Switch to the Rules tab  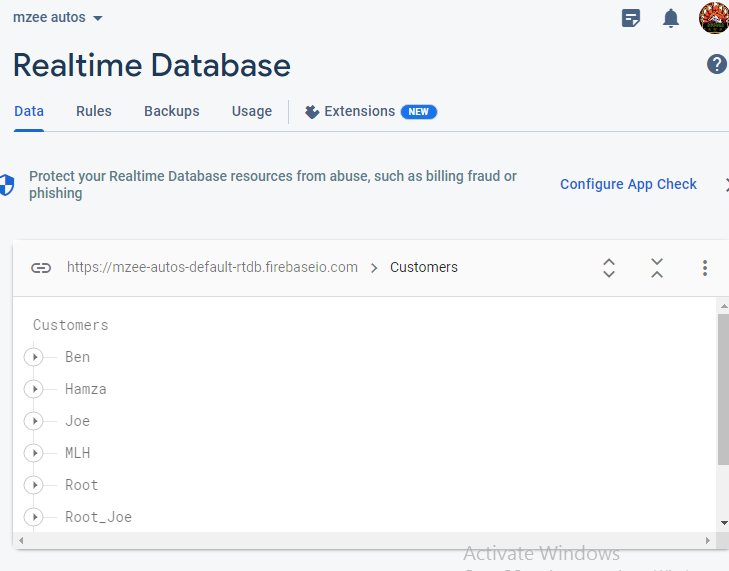point(94,111)
